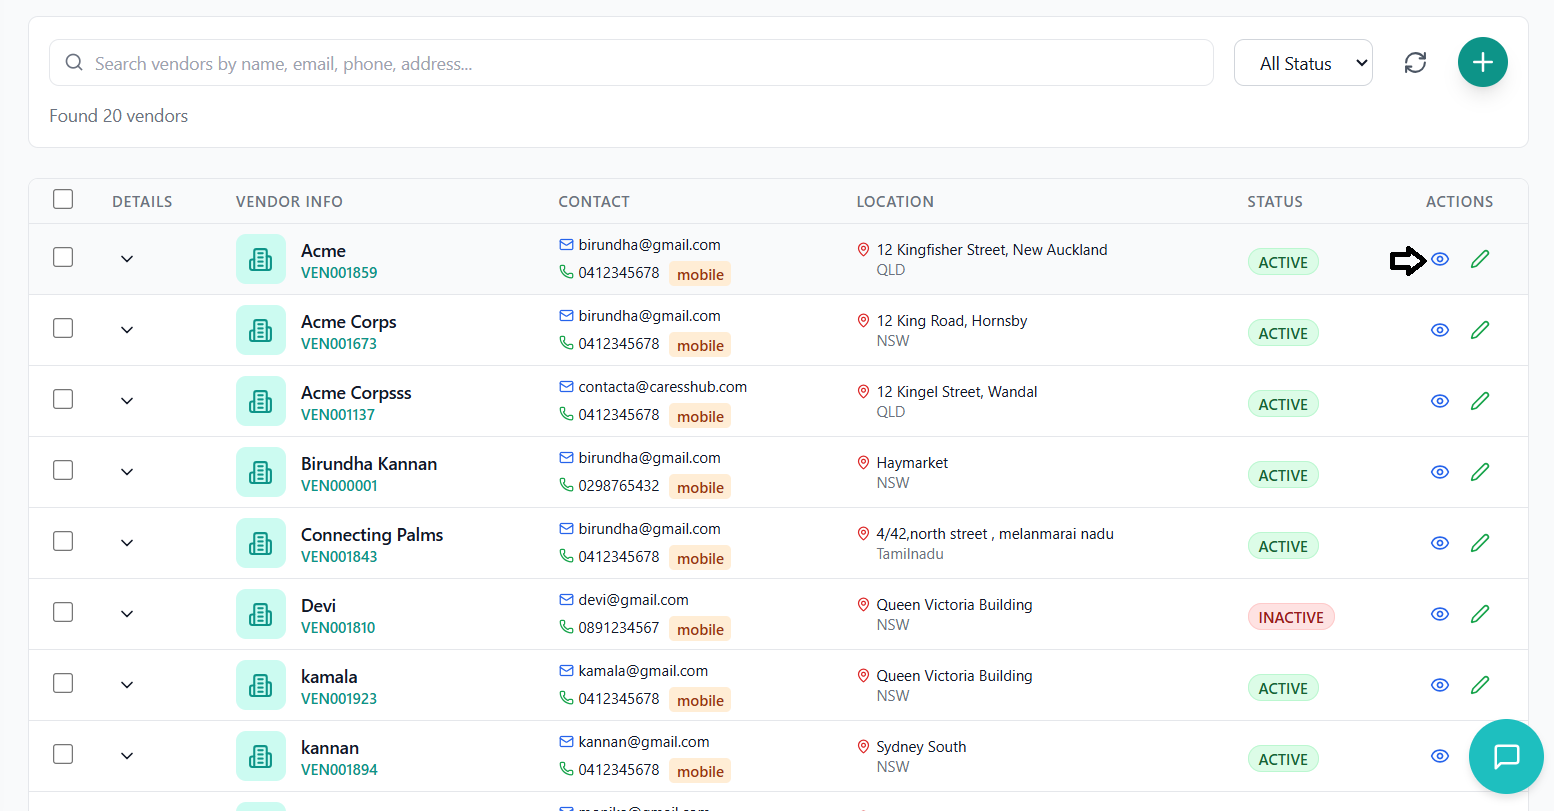1554x811 pixels.
Task: Expand details for kannan row
Action: [127, 755]
